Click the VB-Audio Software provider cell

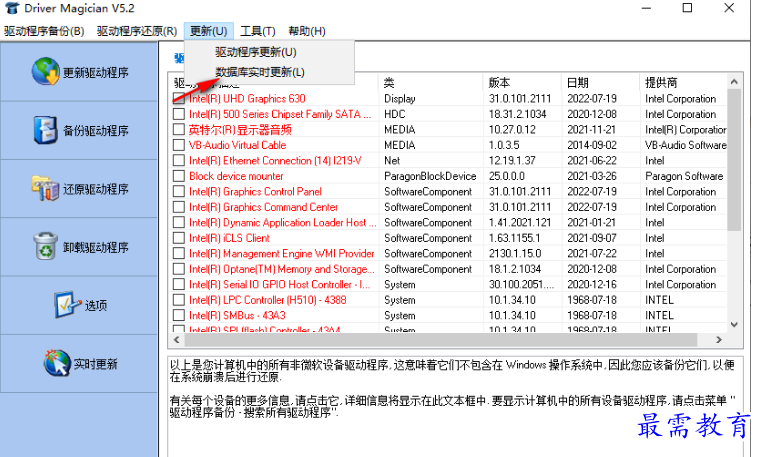[x=686, y=145]
